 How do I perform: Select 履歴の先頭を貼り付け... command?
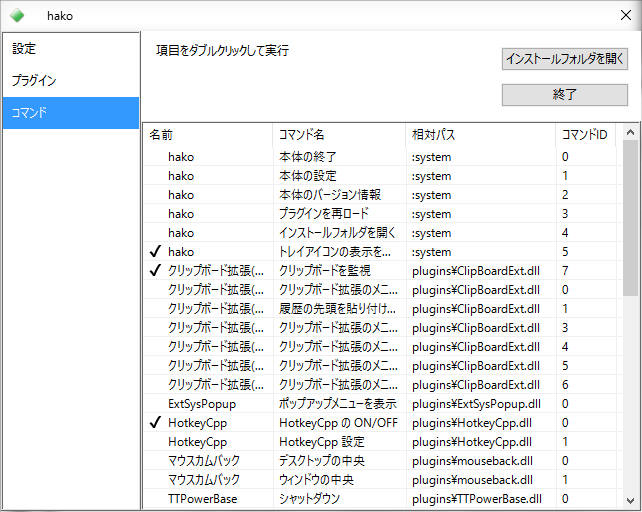pos(338,308)
